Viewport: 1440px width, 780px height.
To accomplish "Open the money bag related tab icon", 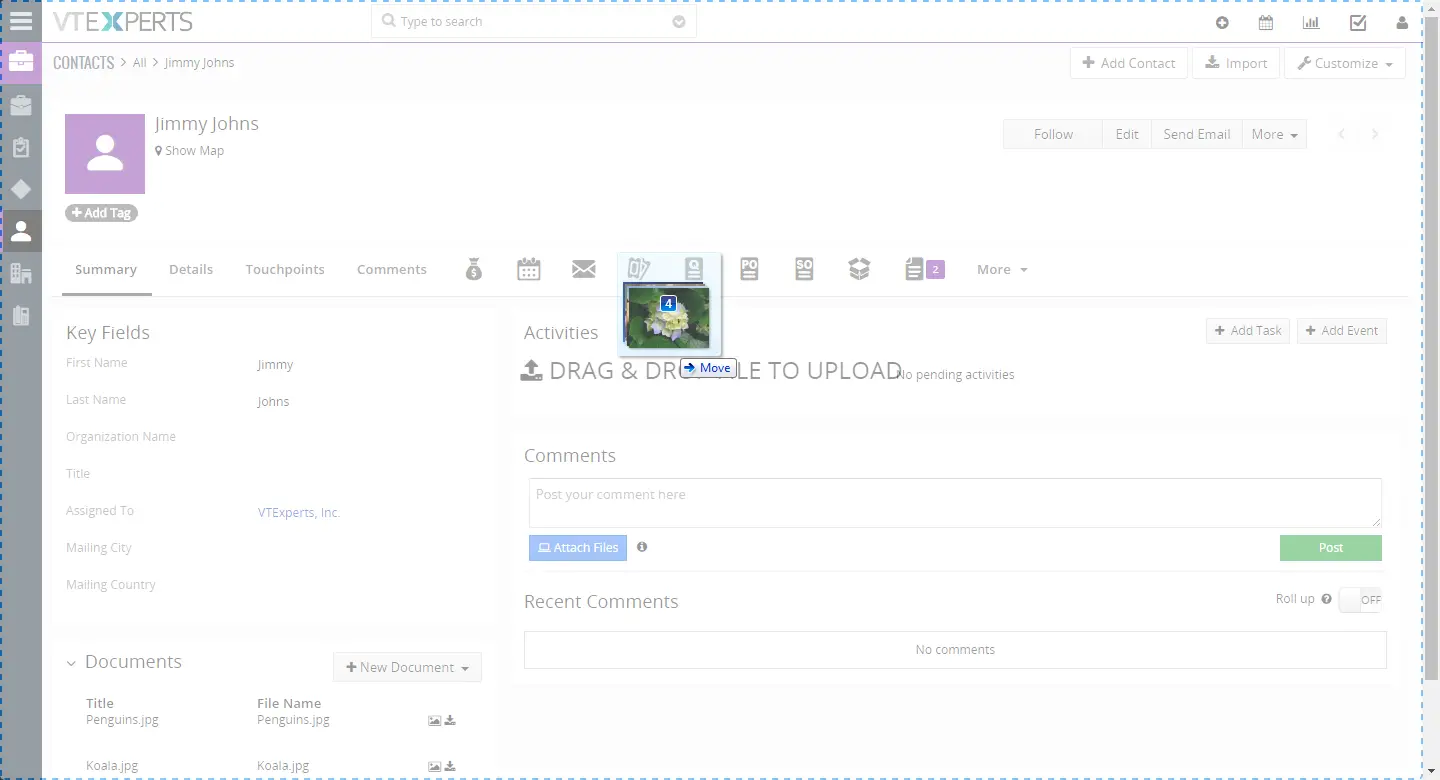I will [474, 269].
